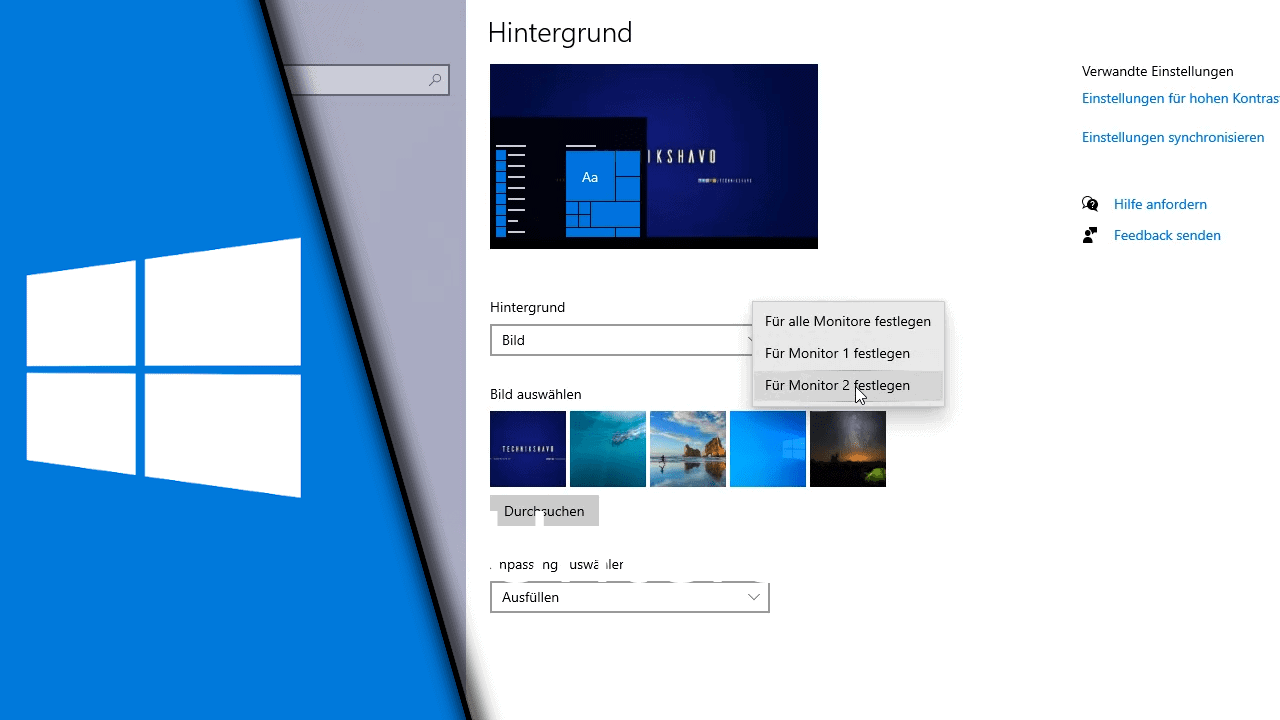Click the Feedback senden person icon
This screenshot has width=1280, height=720.
[1090, 235]
